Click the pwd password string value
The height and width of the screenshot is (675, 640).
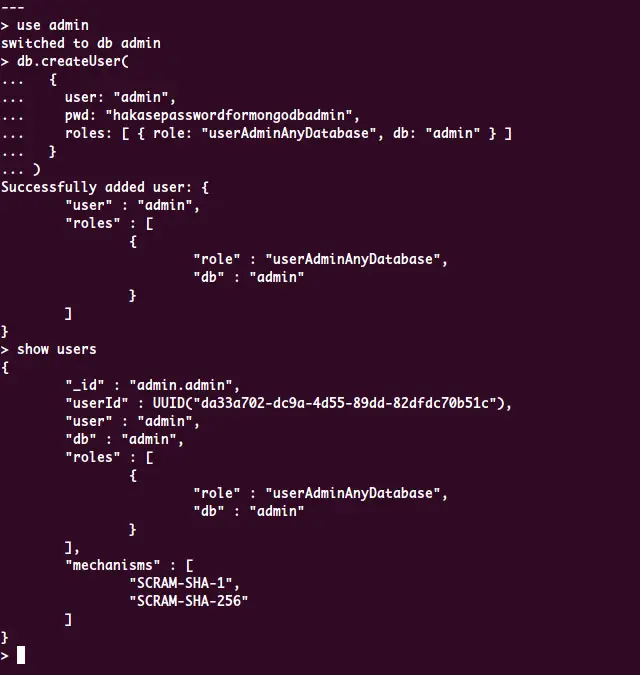pos(229,115)
